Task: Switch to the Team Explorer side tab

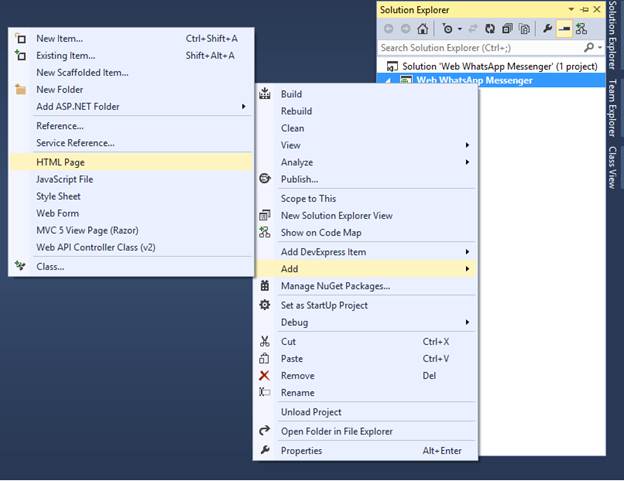Action: [x=613, y=108]
